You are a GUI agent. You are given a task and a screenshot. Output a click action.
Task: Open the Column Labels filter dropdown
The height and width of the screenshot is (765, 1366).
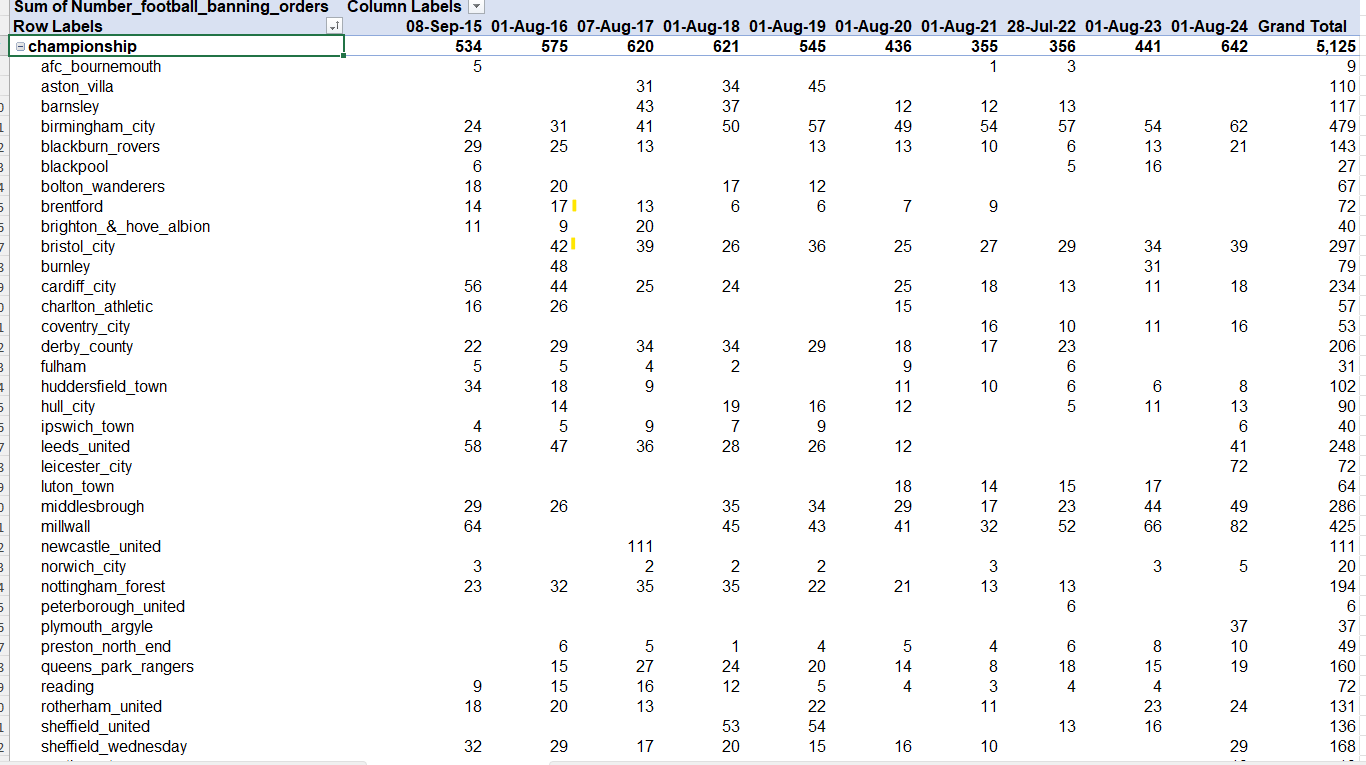pos(476,7)
